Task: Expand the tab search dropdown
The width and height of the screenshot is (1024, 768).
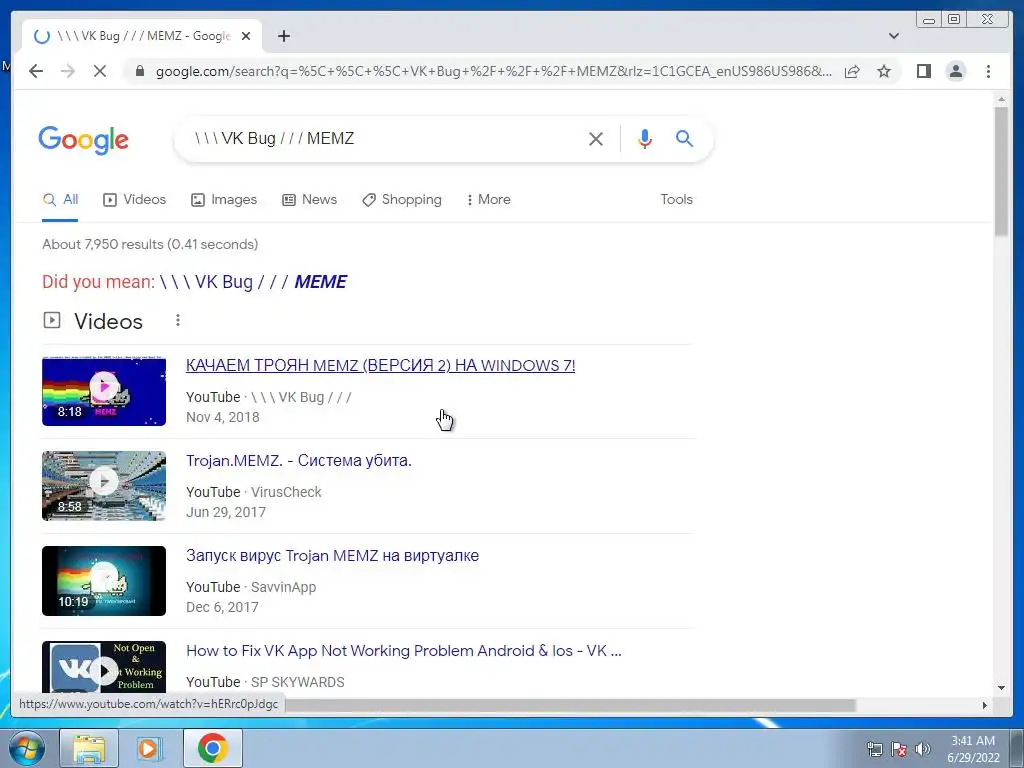Action: (894, 36)
